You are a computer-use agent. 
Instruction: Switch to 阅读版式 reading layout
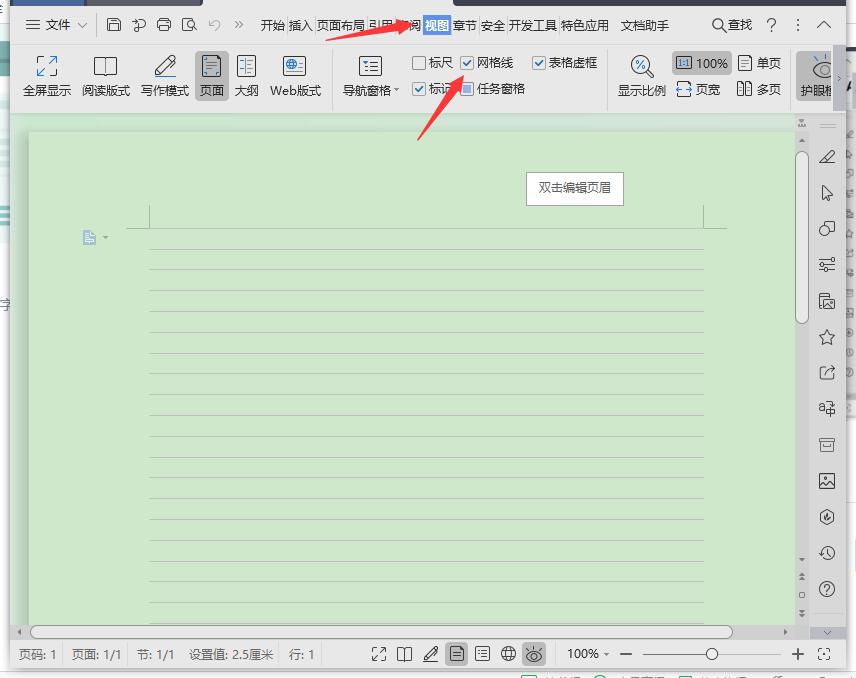point(106,76)
